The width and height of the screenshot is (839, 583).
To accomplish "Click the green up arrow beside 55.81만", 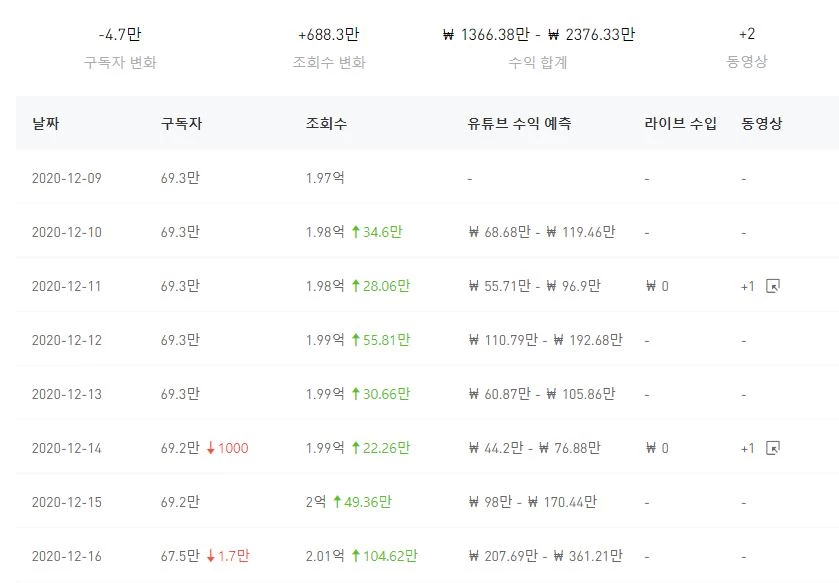I will (x=355, y=340).
